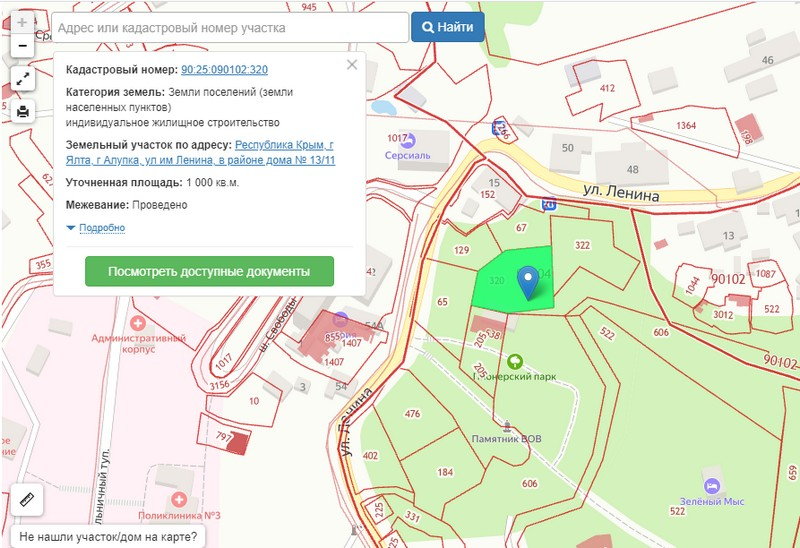The width and height of the screenshot is (800, 548).
Task: Click the Пионерский парк tree icon
Action: point(515,362)
